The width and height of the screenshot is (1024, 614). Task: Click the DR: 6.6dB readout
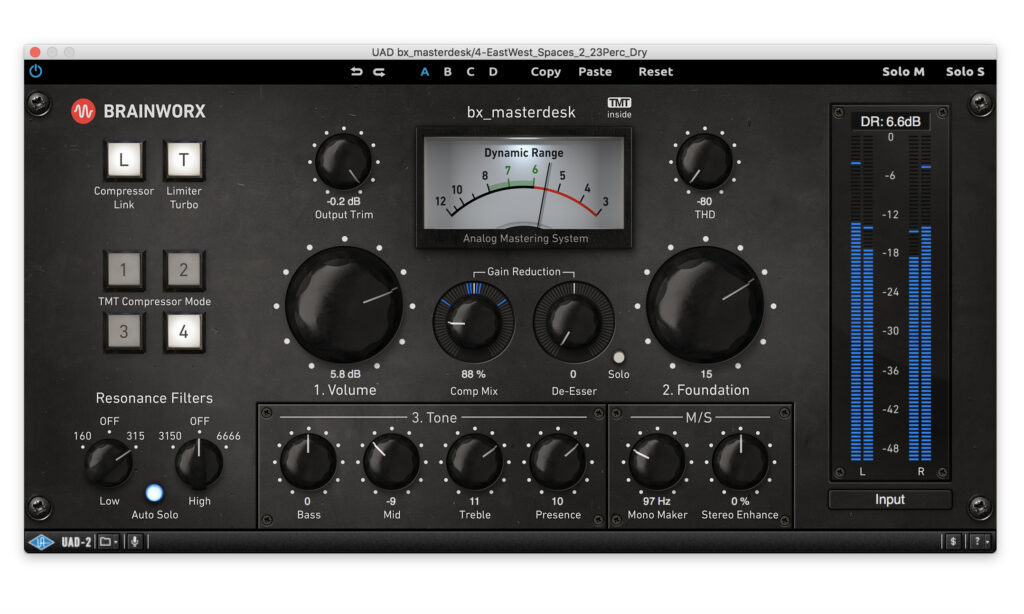(890, 121)
